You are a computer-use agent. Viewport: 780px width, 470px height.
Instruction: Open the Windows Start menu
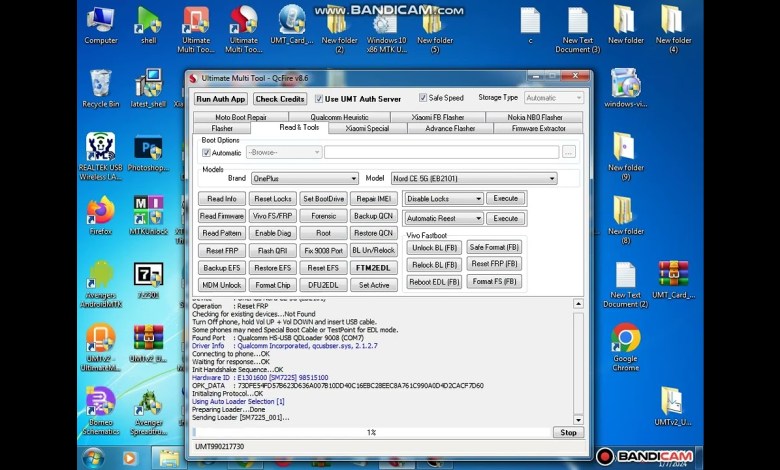point(93,458)
